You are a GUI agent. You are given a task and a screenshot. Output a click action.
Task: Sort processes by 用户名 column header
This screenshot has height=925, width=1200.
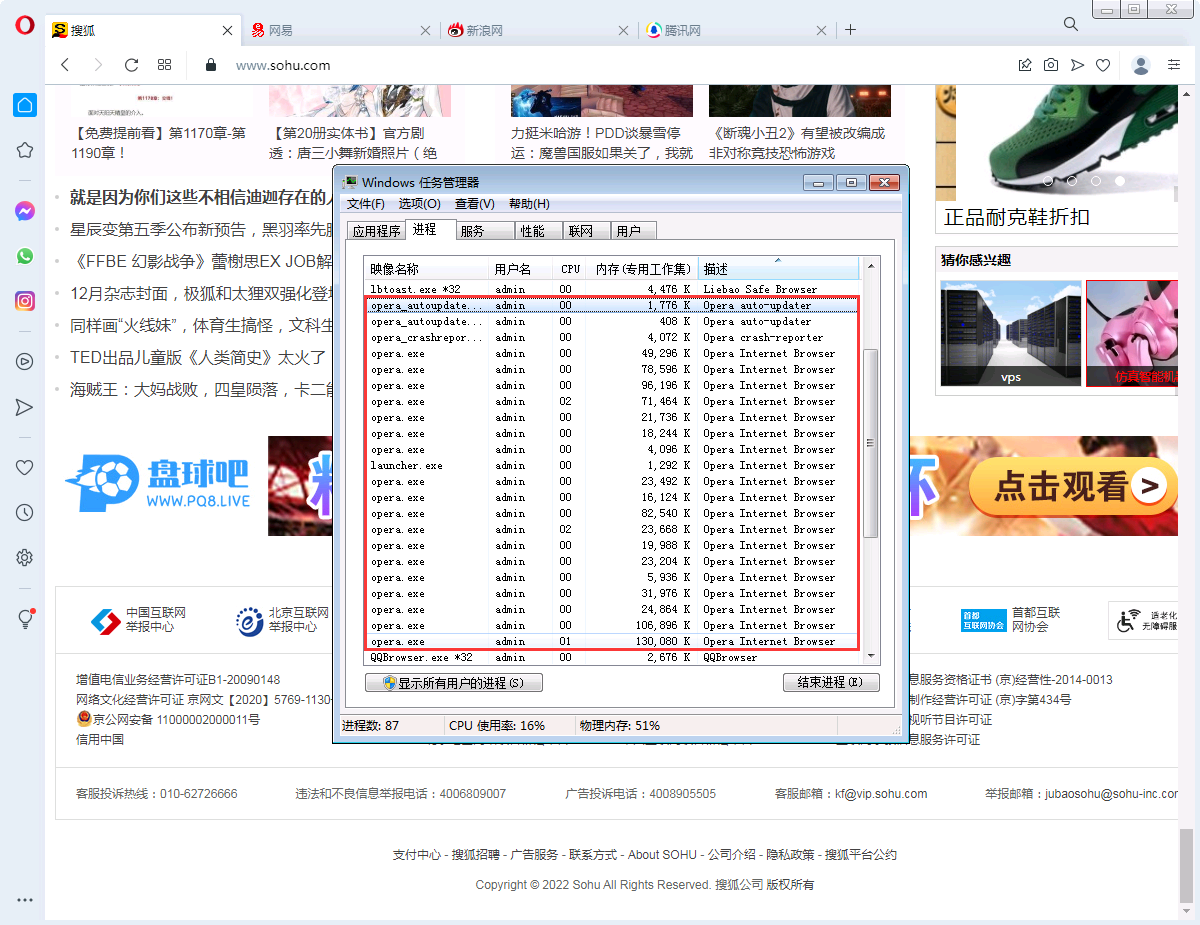click(x=522, y=269)
